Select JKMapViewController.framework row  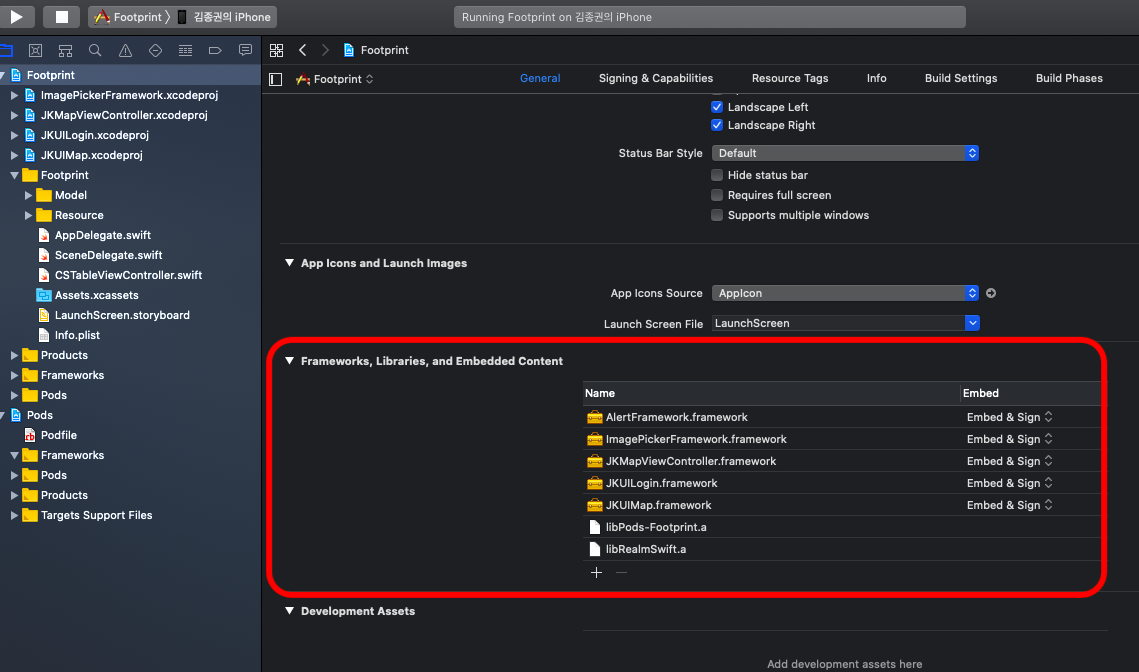[x=843, y=461]
